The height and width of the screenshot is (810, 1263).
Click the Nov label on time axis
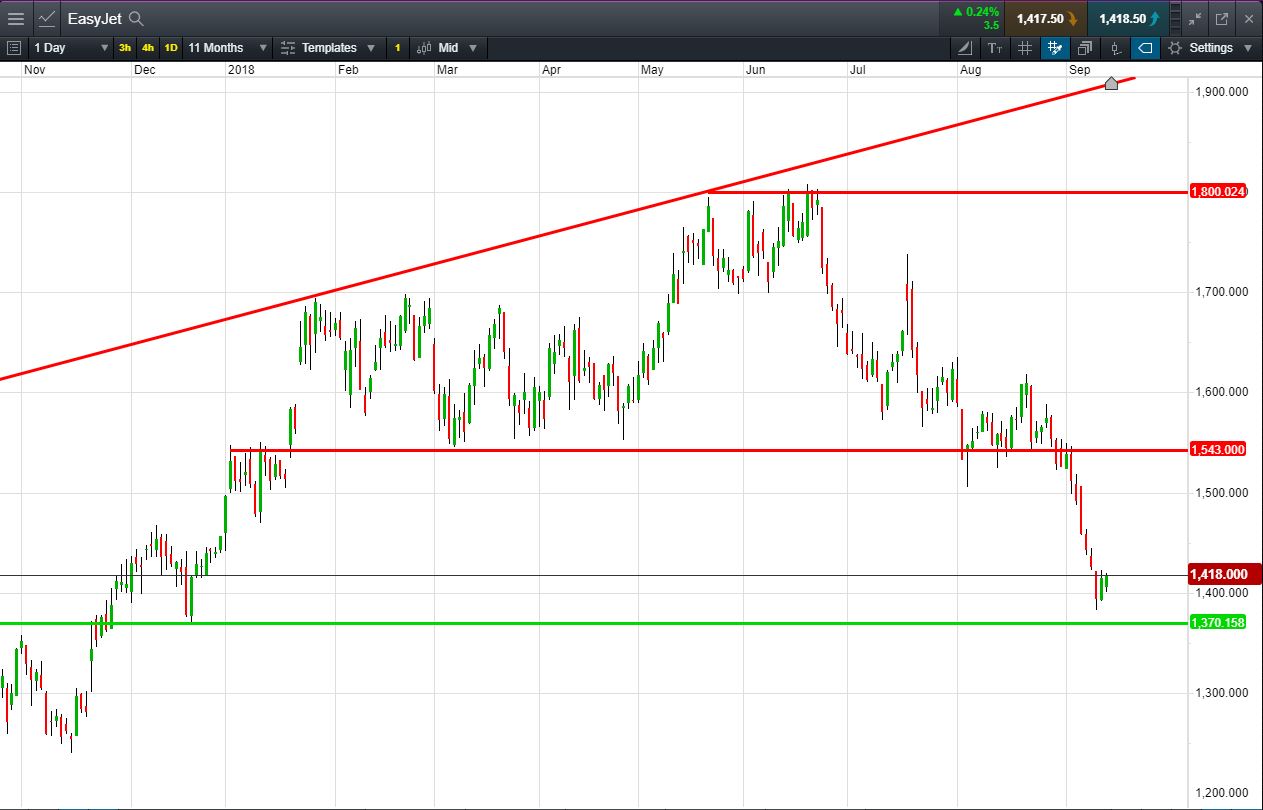pyautogui.click(x=34, y=69)
